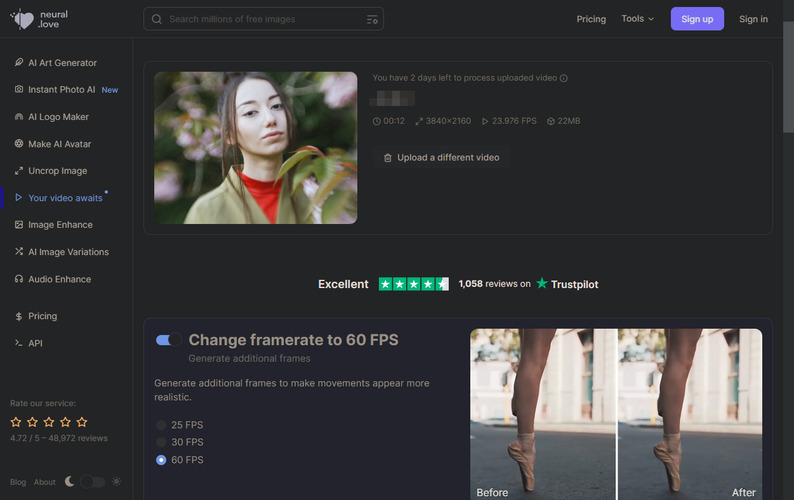Click the Uncrop Image arrows icon
Image resolution: width=794 pixels, height=500 pixels.
tap(19, 171)
